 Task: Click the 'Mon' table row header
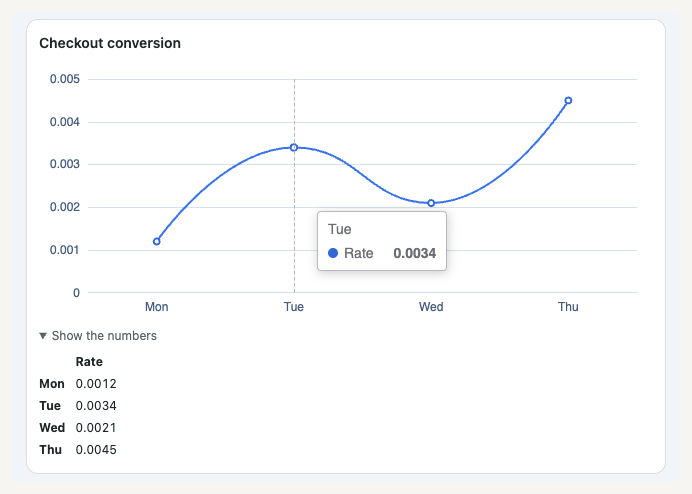(52, 384)
